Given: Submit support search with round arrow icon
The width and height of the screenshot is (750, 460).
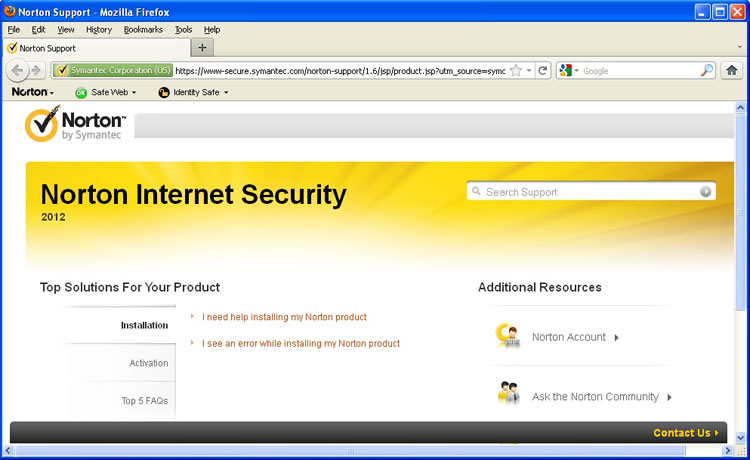Looking at the screenshot, I should (706, 192).
